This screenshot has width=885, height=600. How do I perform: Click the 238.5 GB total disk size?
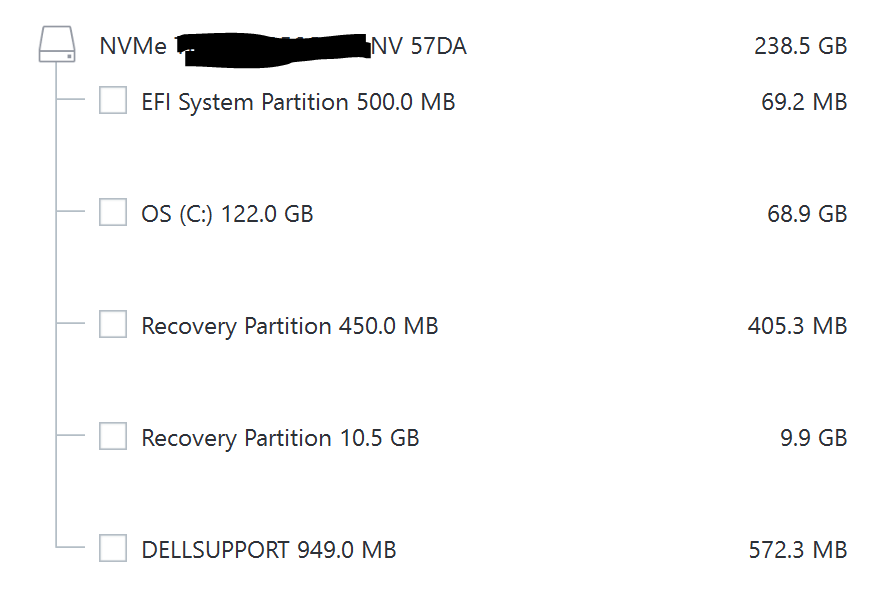[800, 46]
